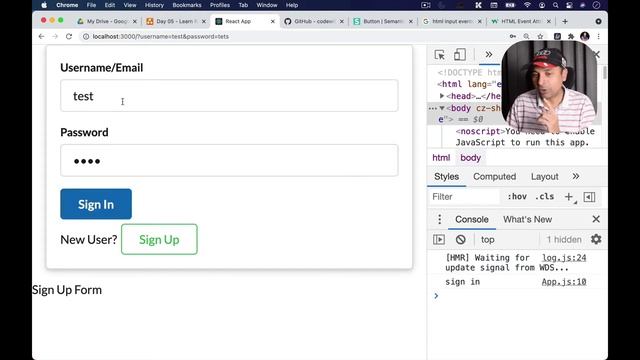Open Control Center in the menu bar
Screen dimensions: 640x360
(569, 5)
